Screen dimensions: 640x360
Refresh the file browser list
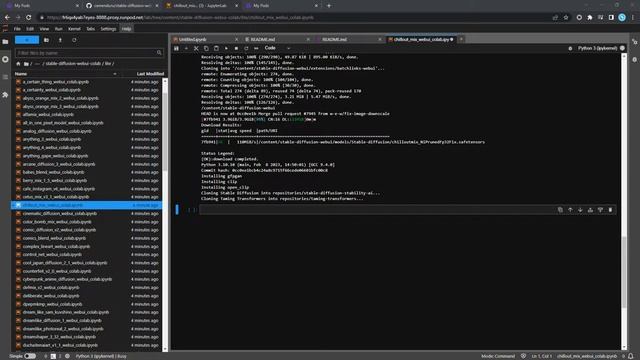74,40
